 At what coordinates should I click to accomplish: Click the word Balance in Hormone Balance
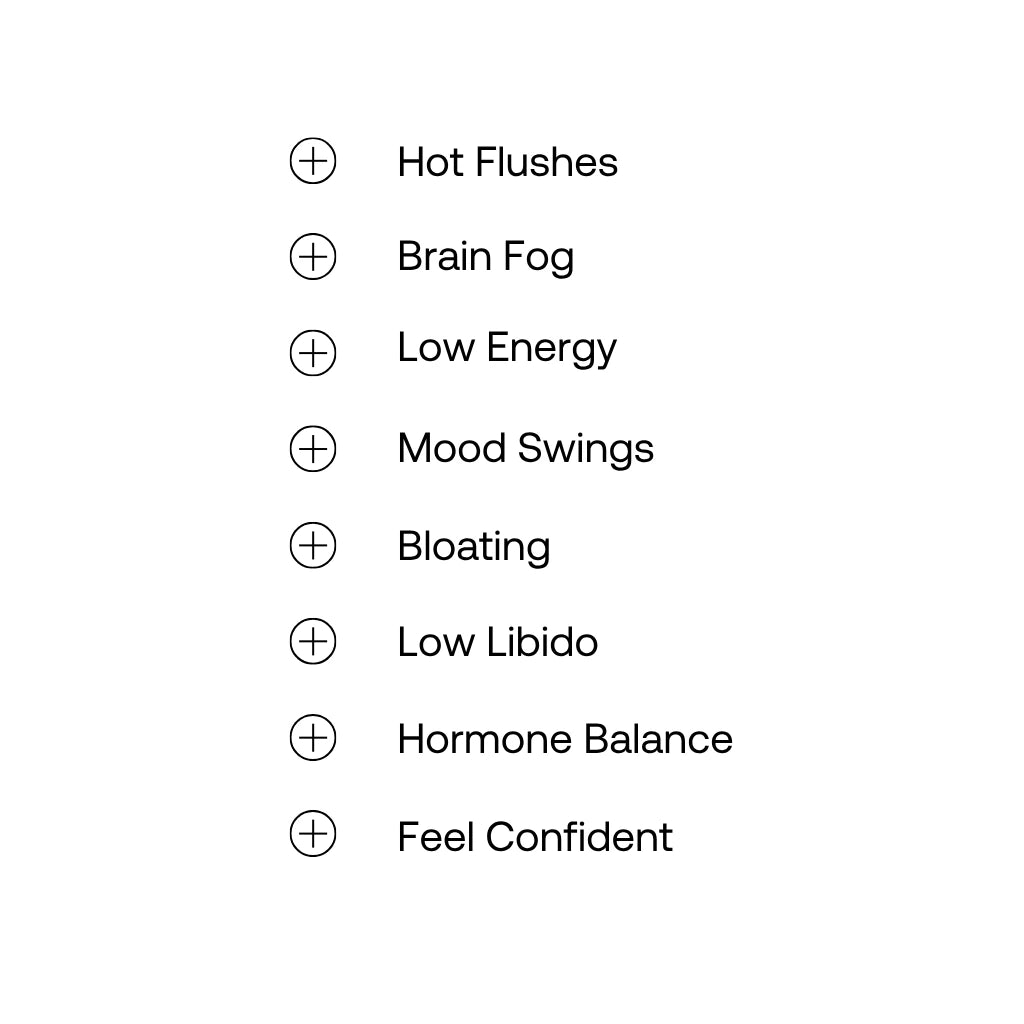[658, 739]
